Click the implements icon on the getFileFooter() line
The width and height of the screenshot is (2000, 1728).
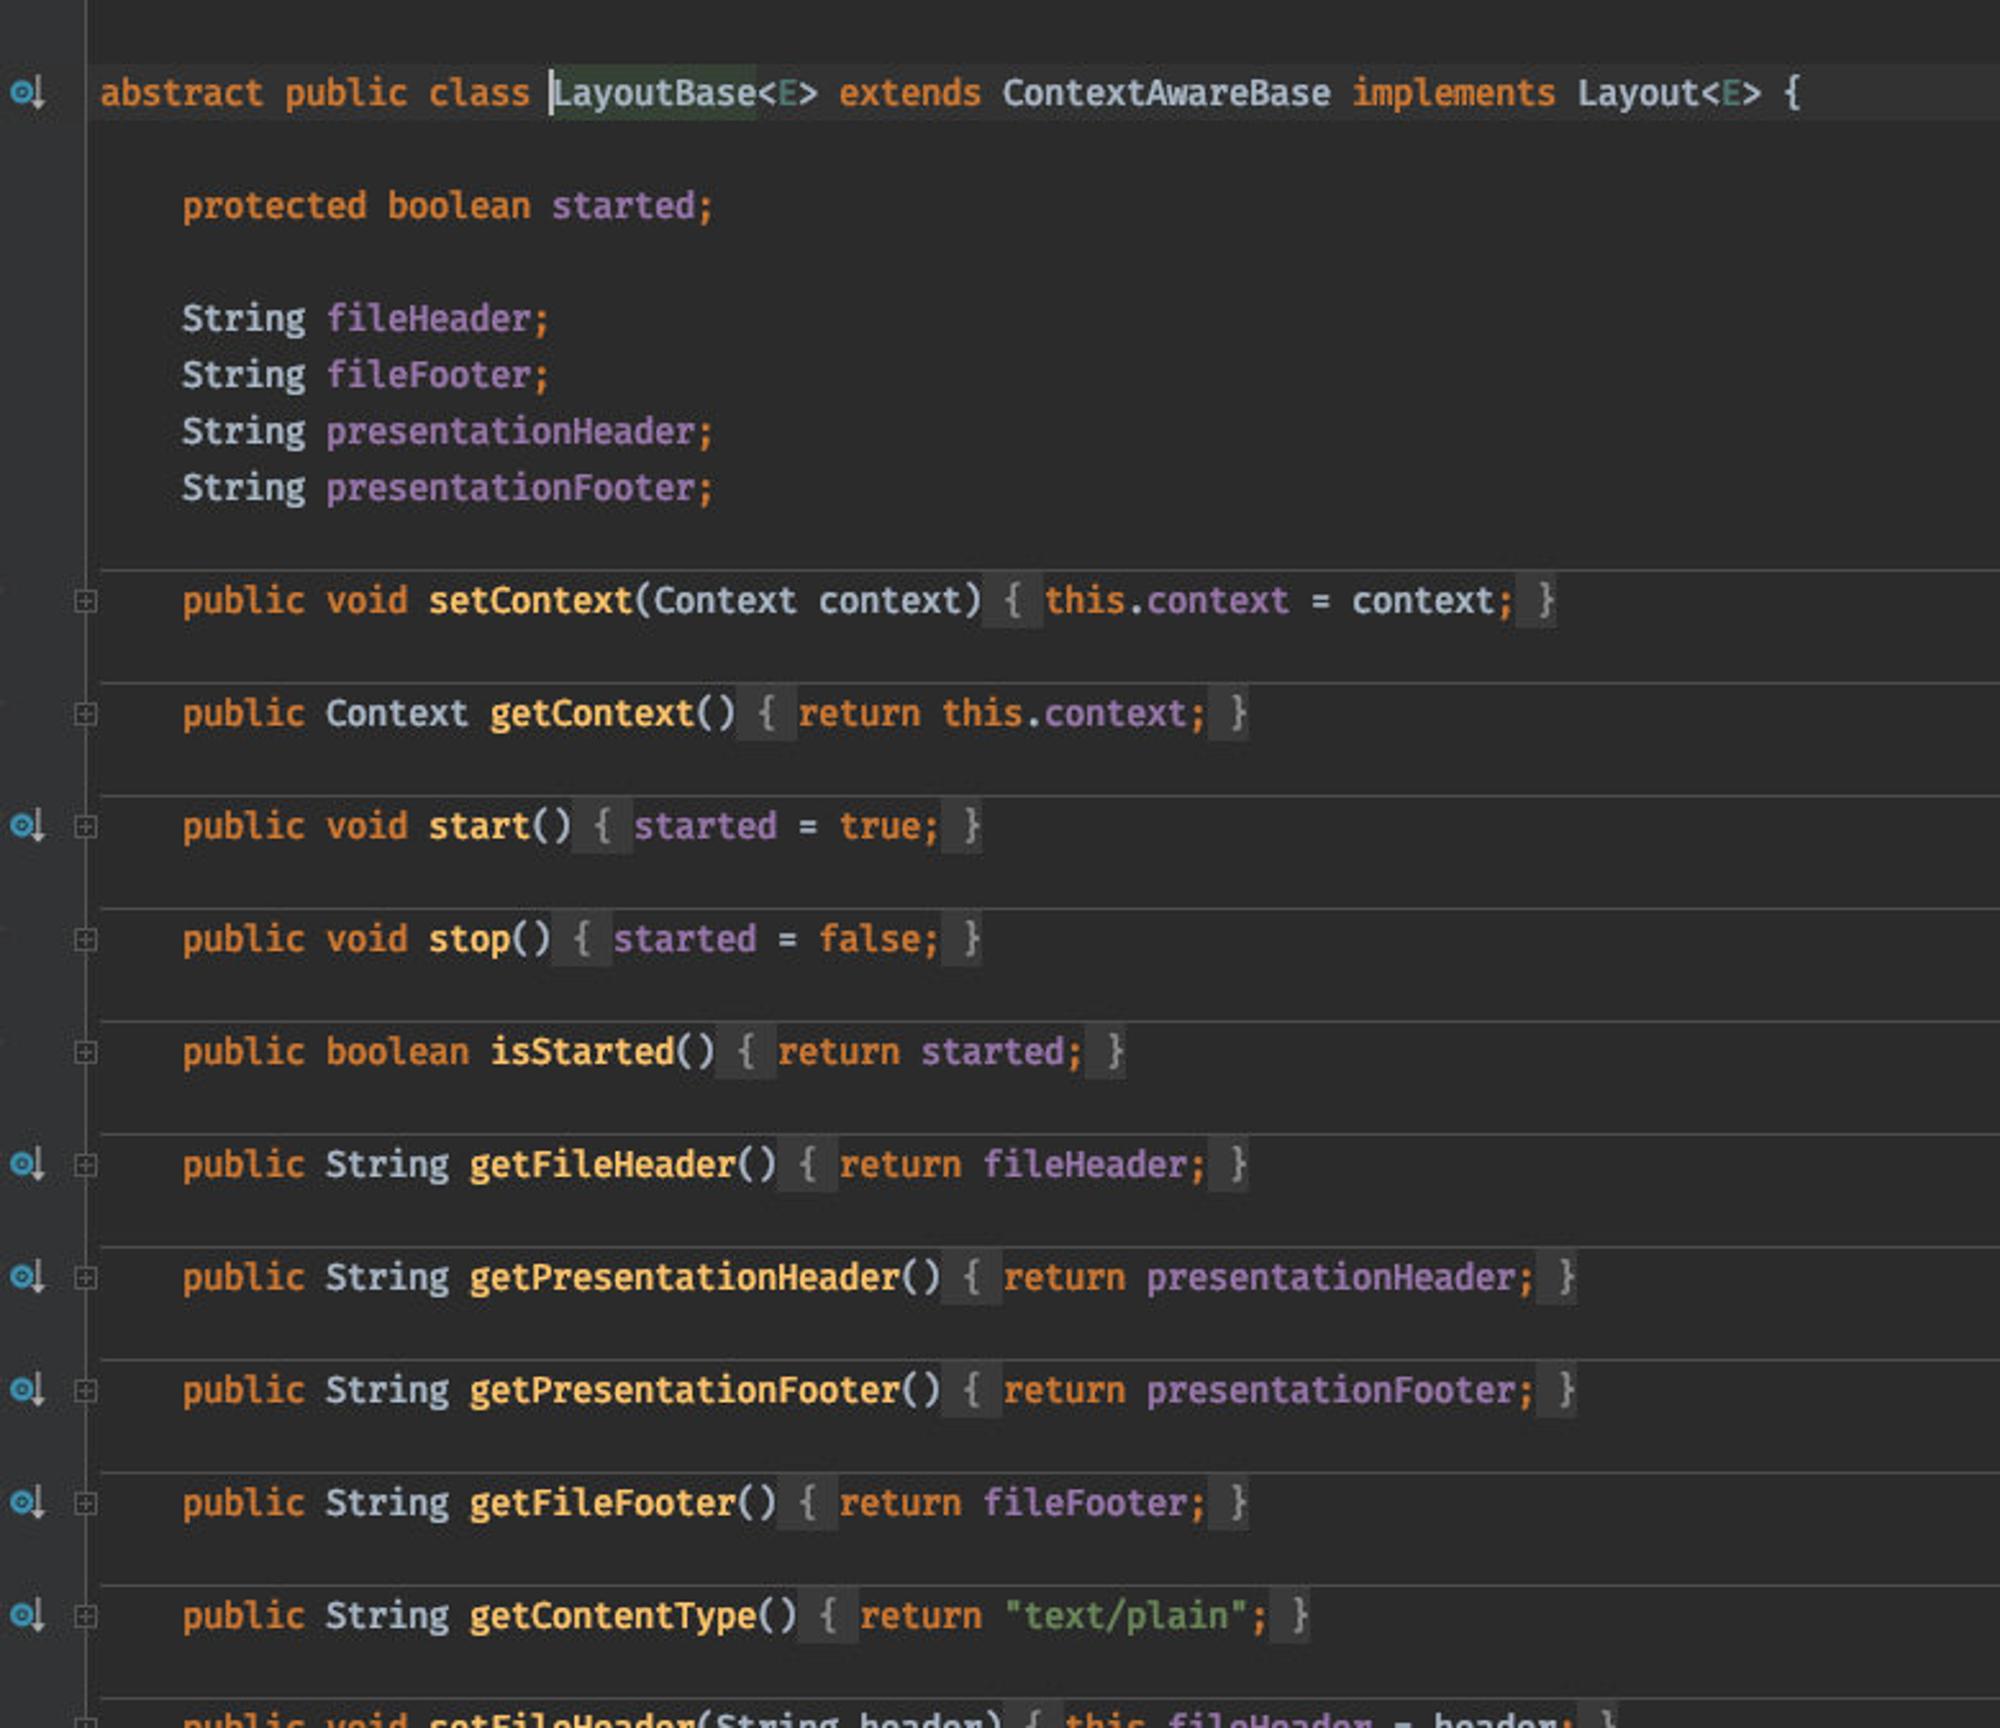tap(27, 1503)
